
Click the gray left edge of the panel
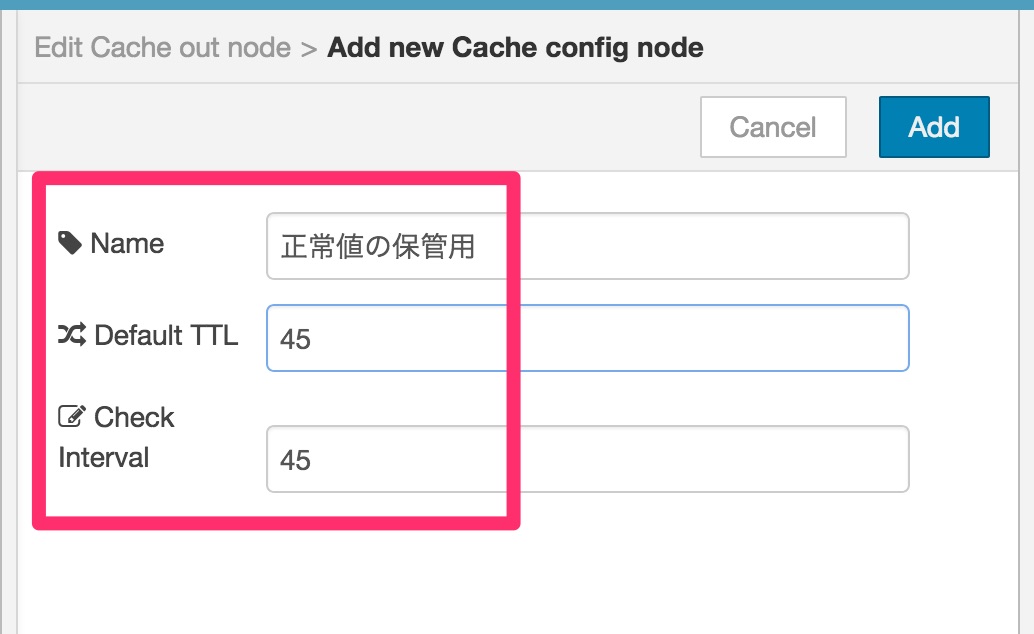click(8, 317)
